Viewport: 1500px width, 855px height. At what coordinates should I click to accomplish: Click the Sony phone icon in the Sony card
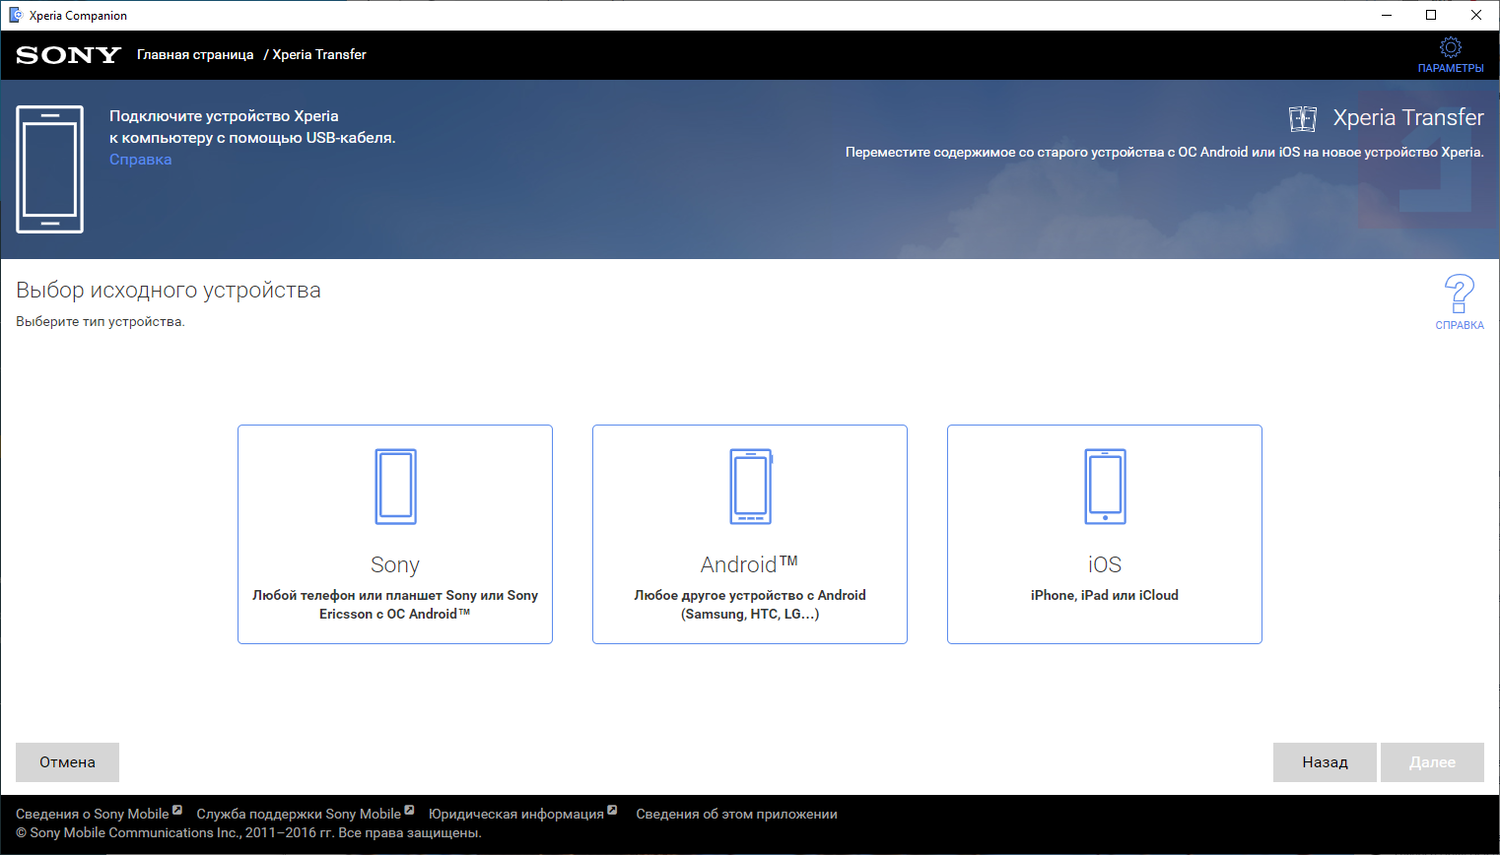pyautogui.click(x=395, y=487)
